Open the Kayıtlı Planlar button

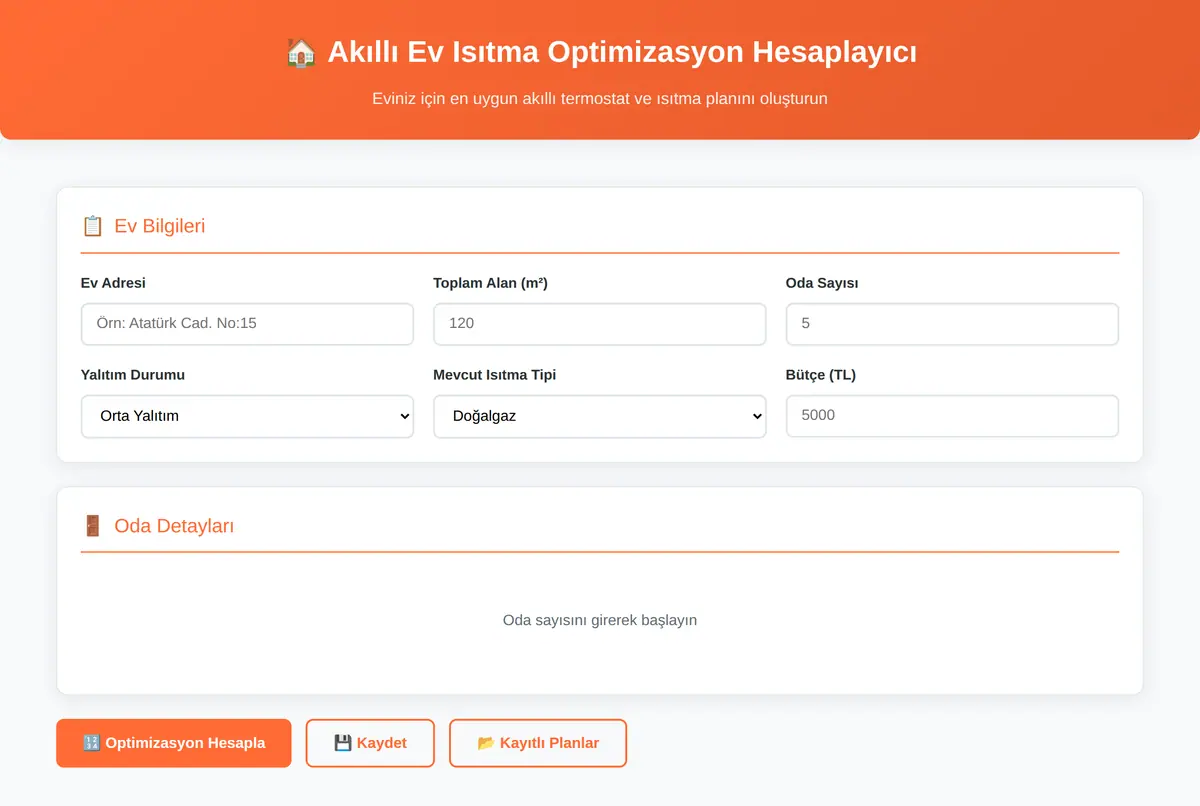[538, 743]
